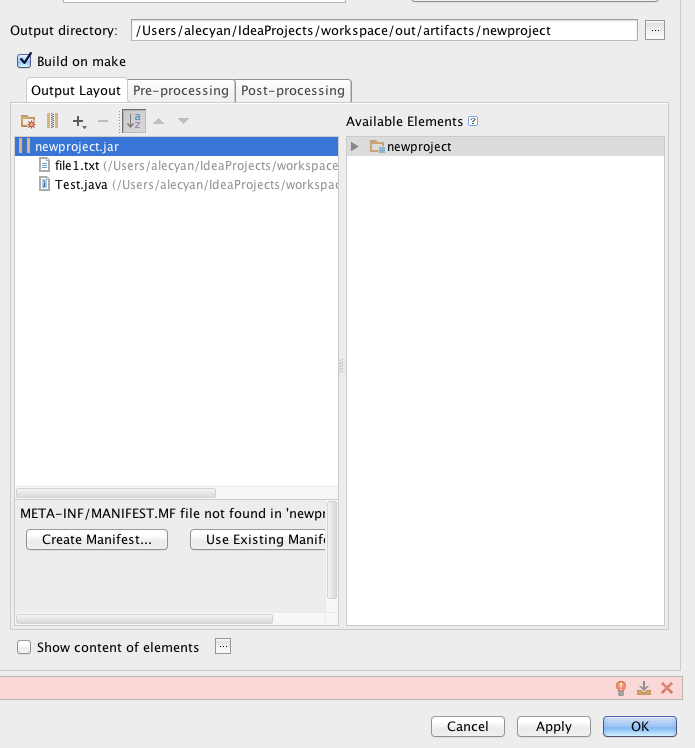Toggle Sort Elements by Names
Image resolution: width=695 pixels, height=748 pixels.
pyautogui.click(x=134, y=121)
